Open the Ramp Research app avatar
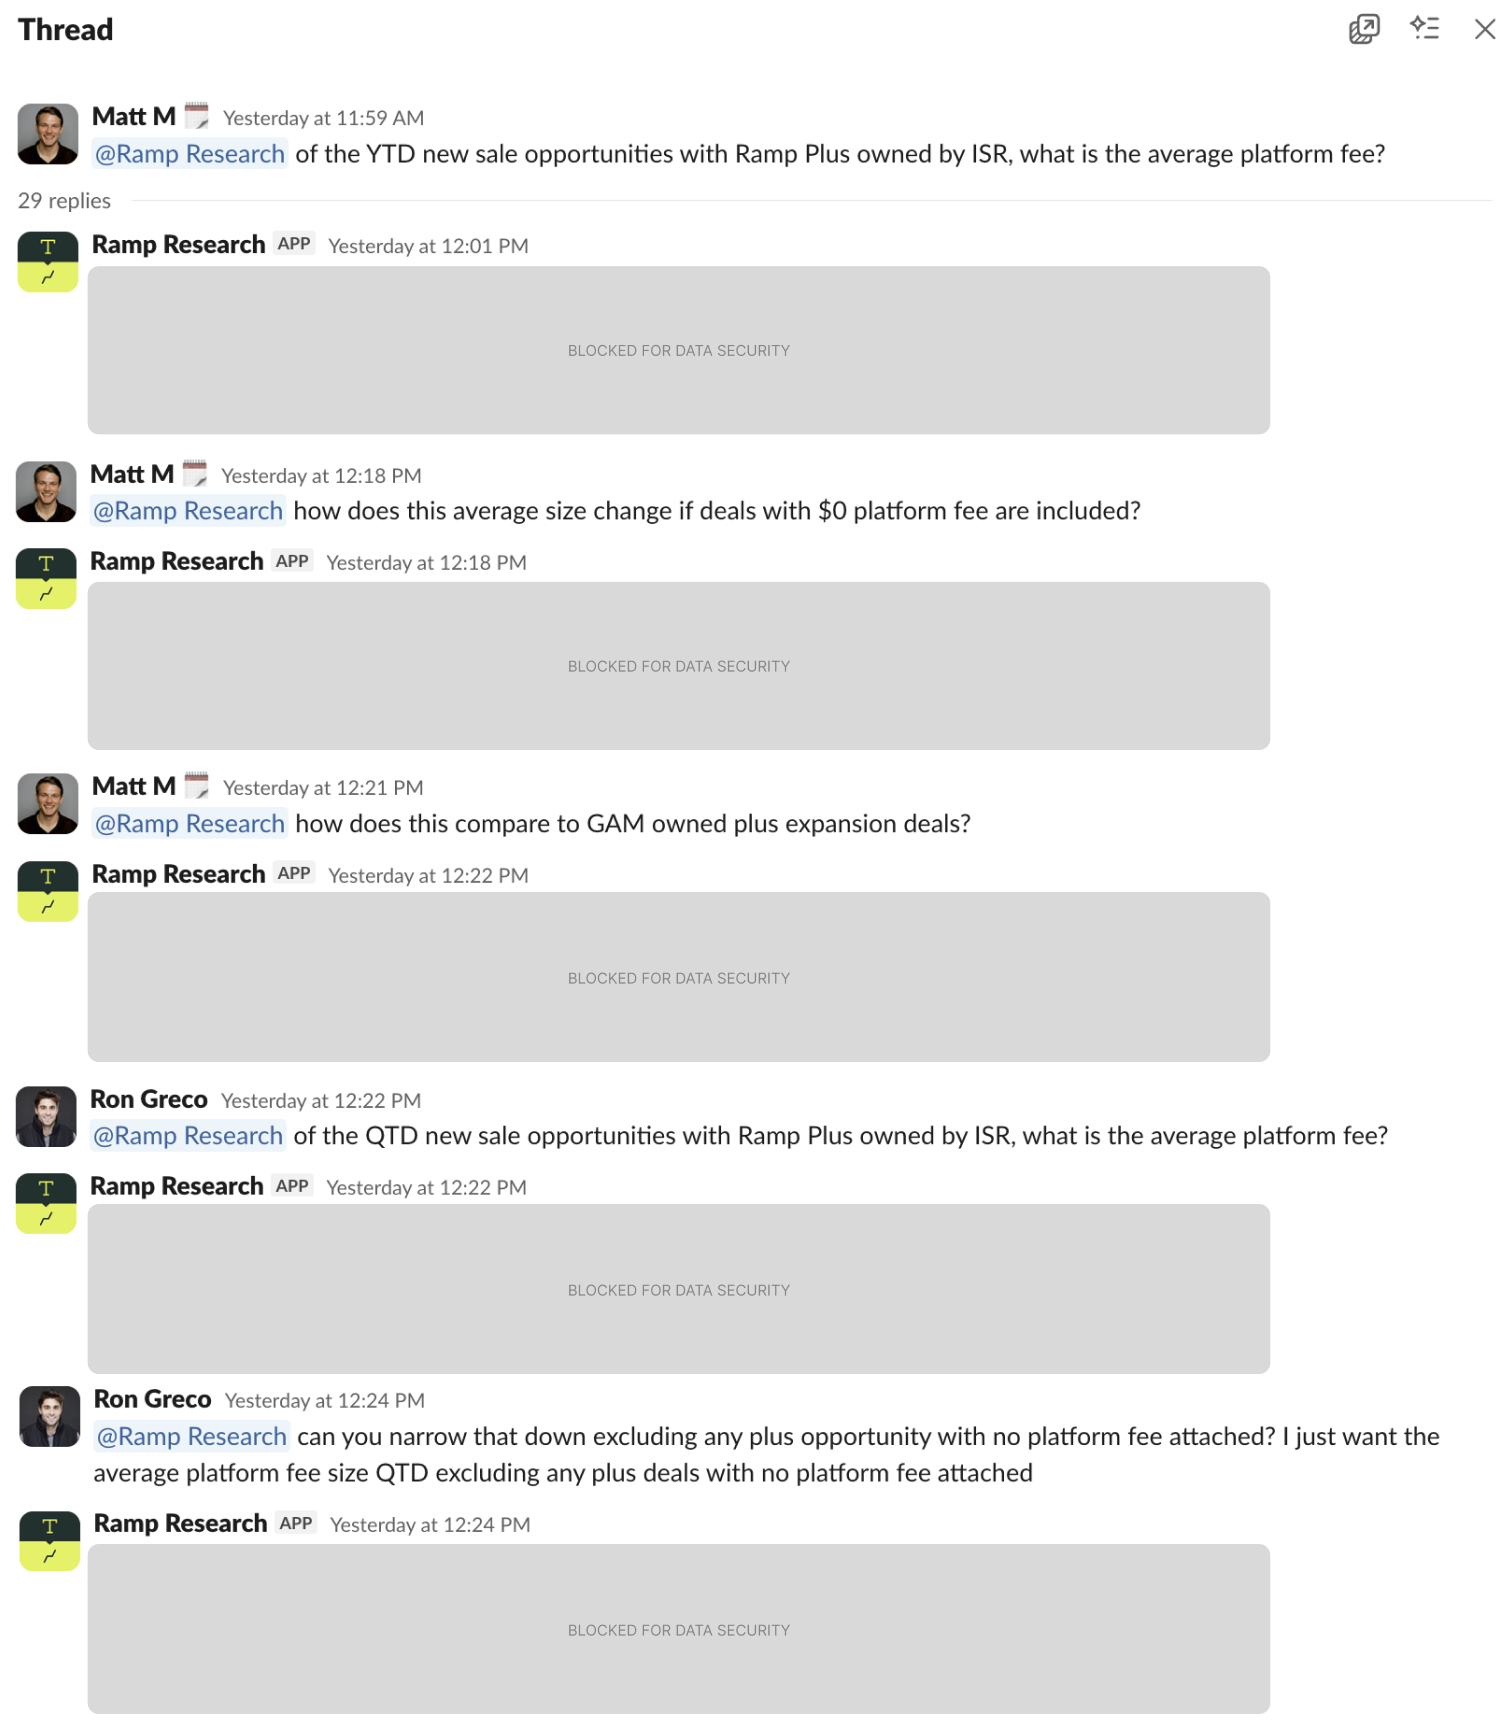The height and width of the screenshot is (1722, 1498). (46, 261)
